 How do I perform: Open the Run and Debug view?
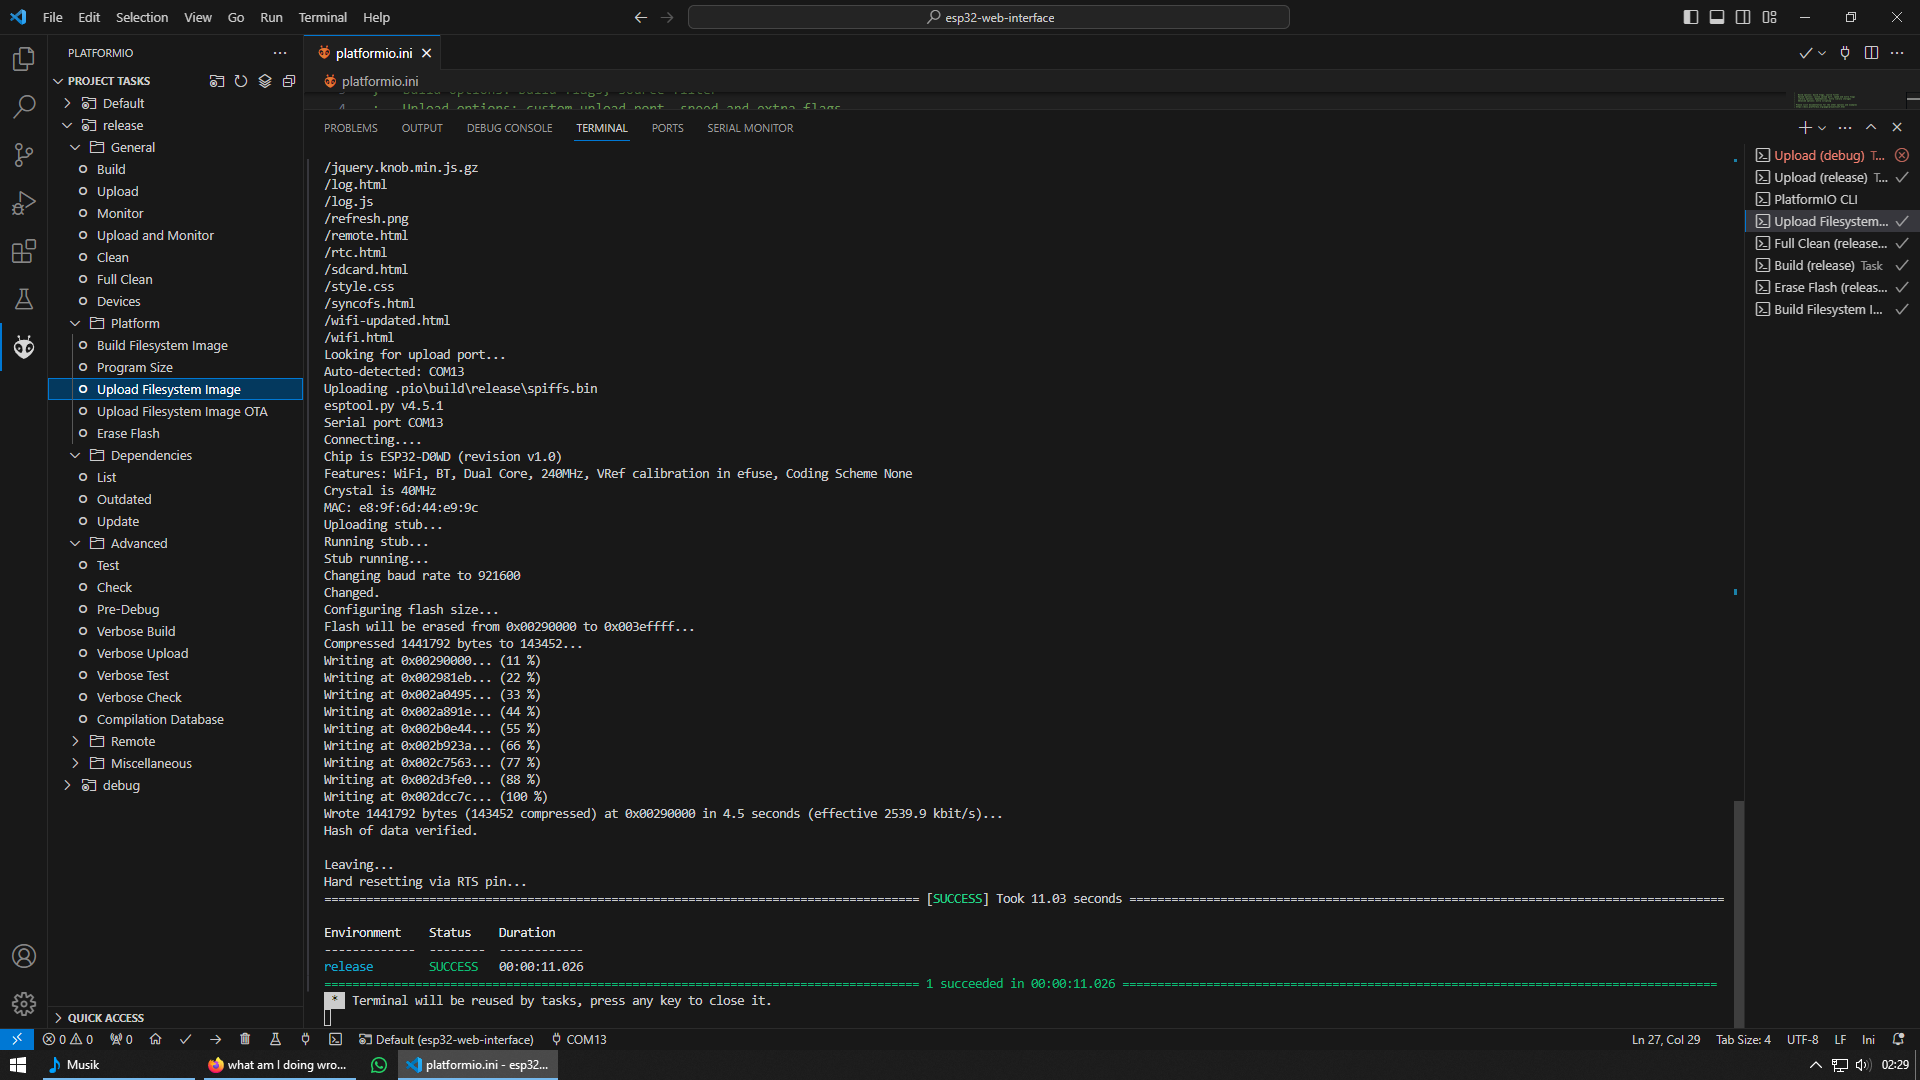24,203
